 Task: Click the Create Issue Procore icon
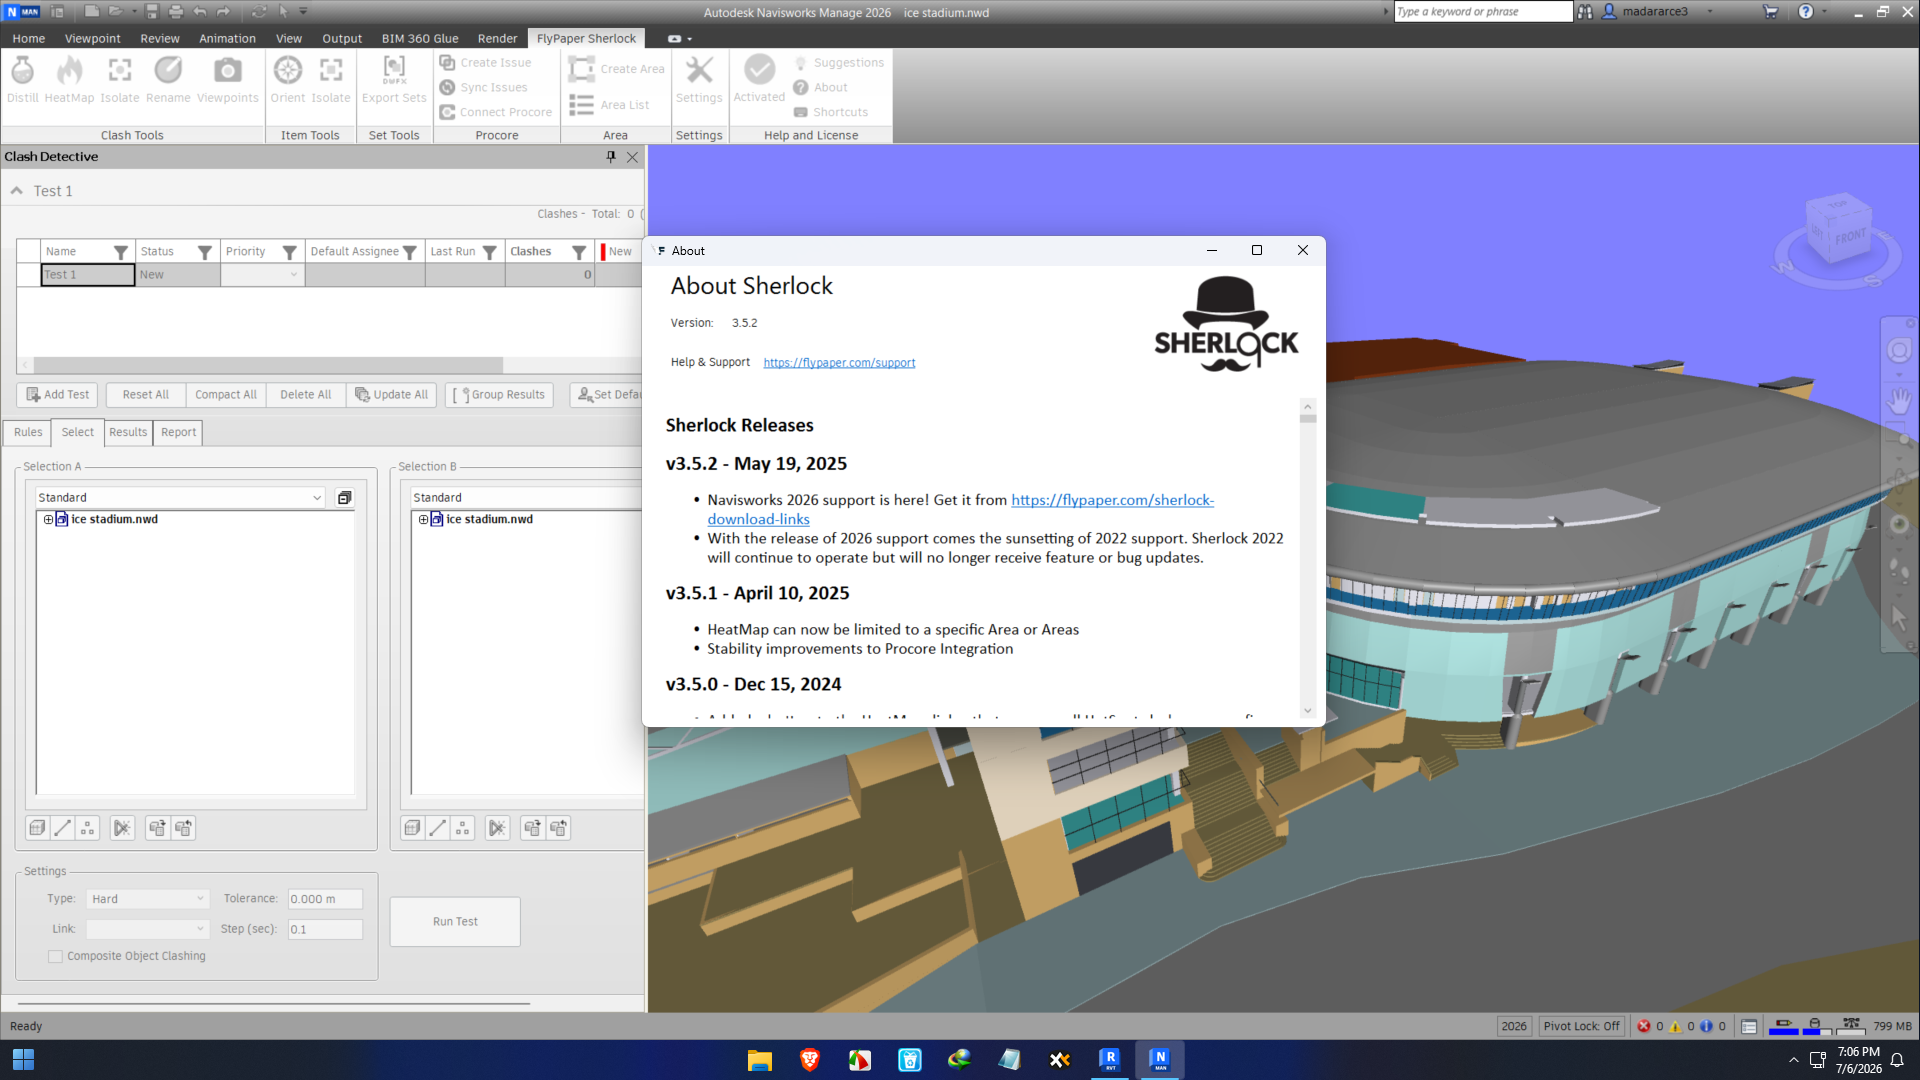point(447,62)
